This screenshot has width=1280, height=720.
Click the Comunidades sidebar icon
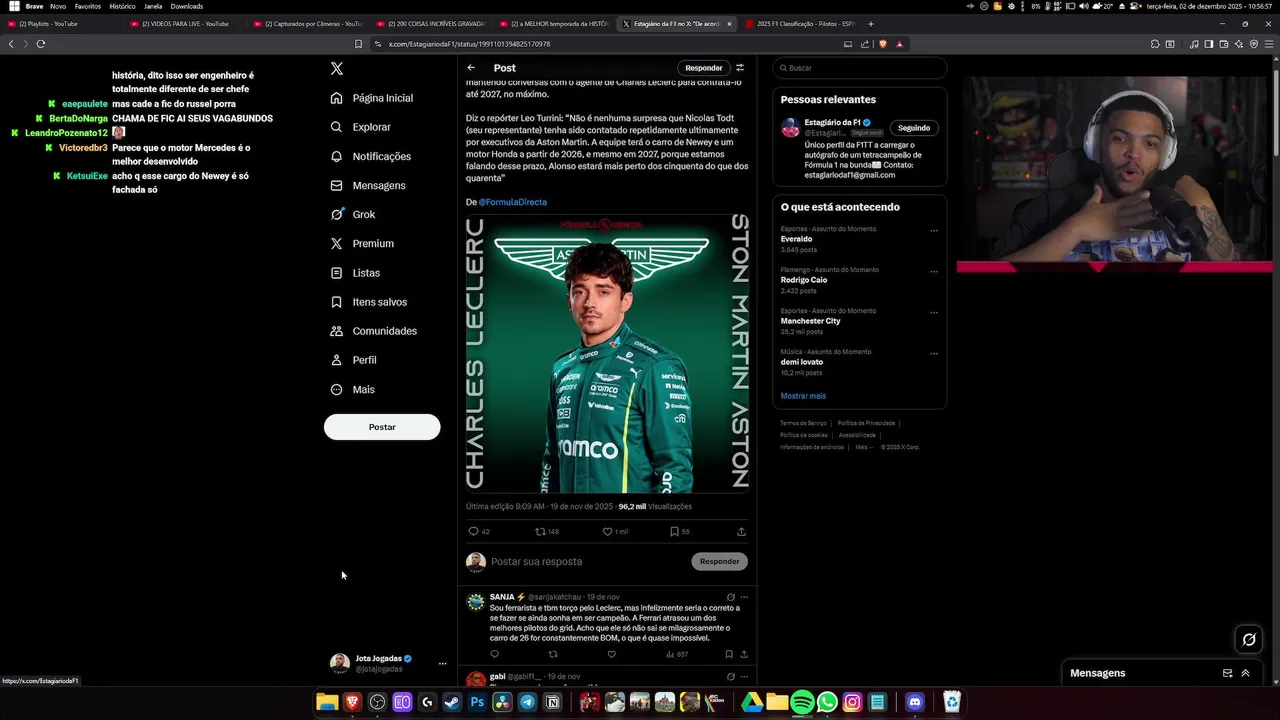pyautogui.click(x=337, y=331)
